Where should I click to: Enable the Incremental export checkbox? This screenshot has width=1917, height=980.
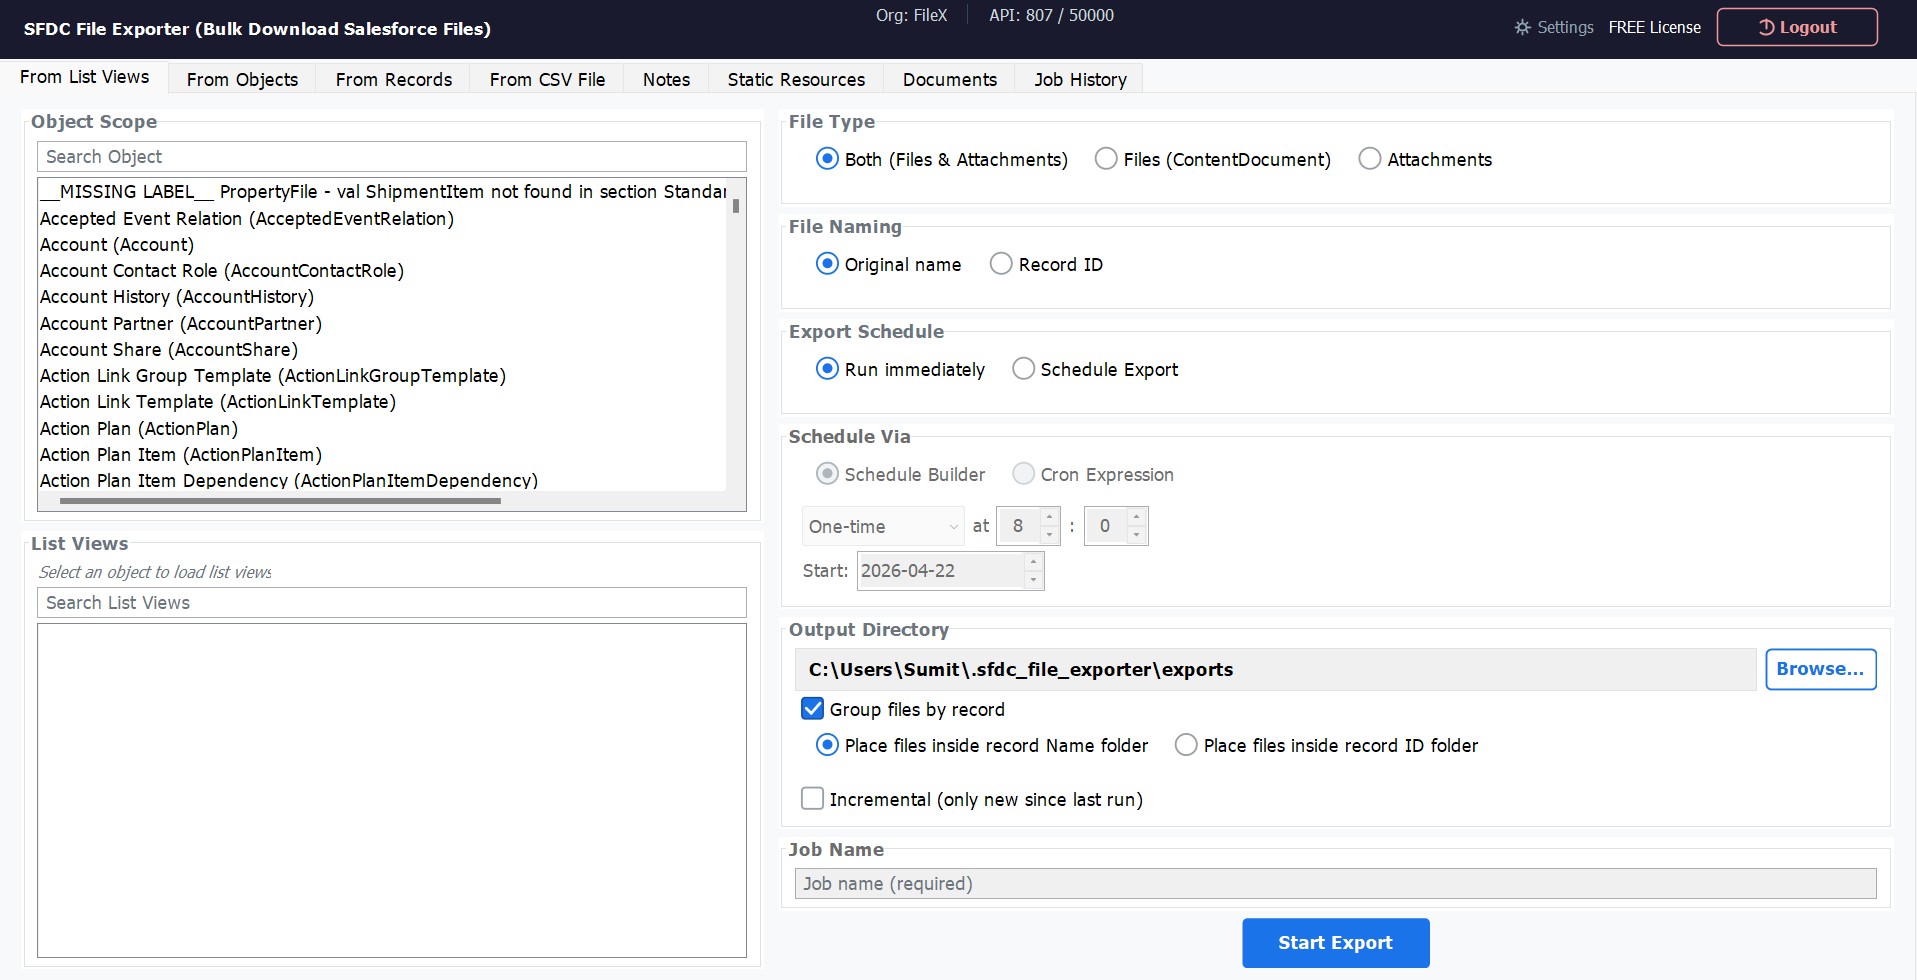click(812, 798)
